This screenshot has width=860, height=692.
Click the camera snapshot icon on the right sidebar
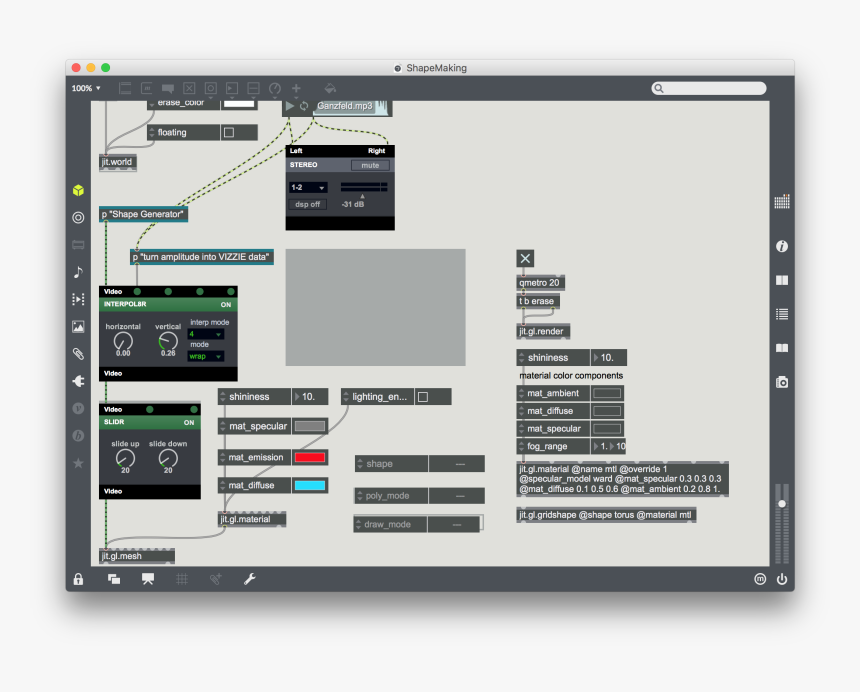click(781, 381)
